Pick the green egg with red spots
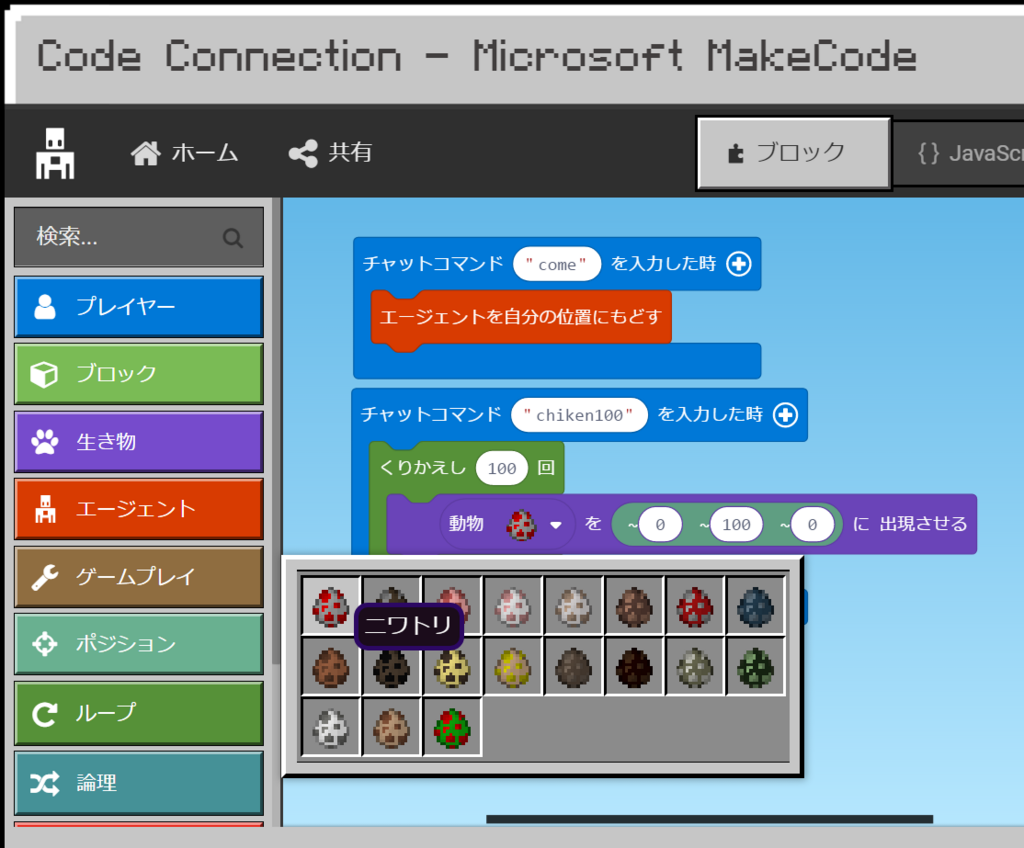The image size is (1024, 848). (x=452, y=727)
